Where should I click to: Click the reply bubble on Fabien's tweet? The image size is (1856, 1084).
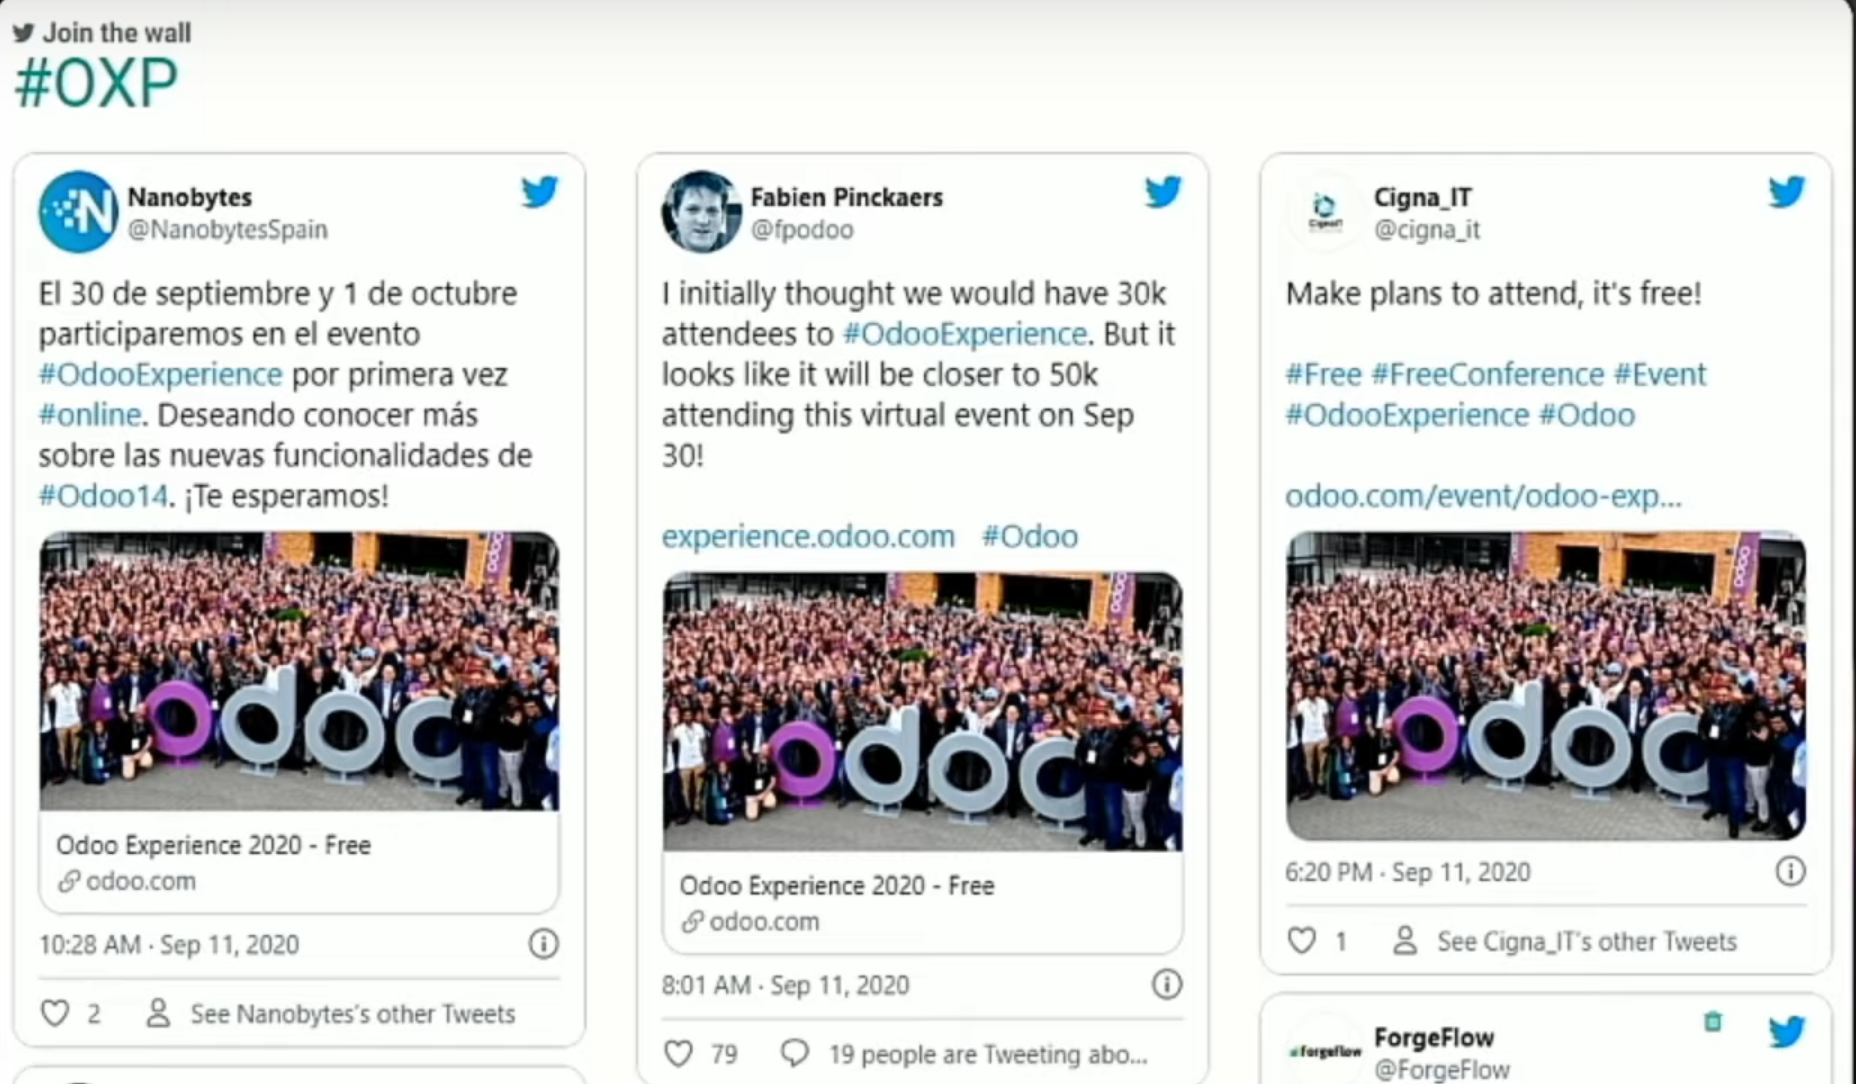tap(795, 1053)
